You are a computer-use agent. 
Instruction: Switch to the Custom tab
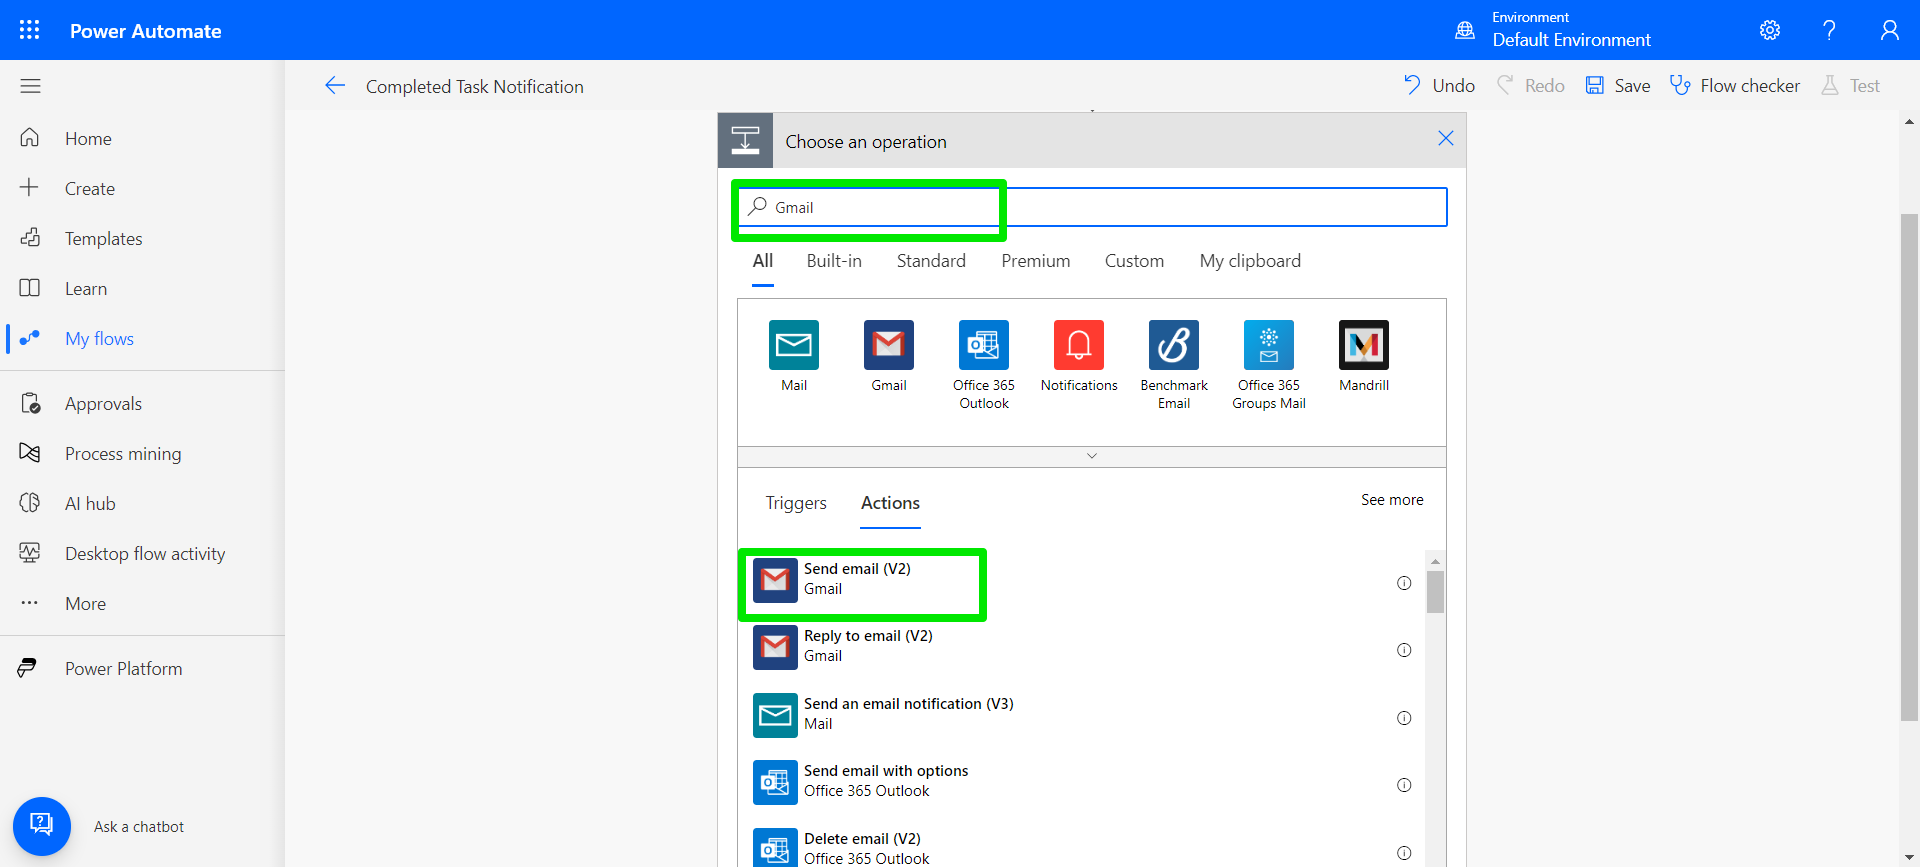1134,261
